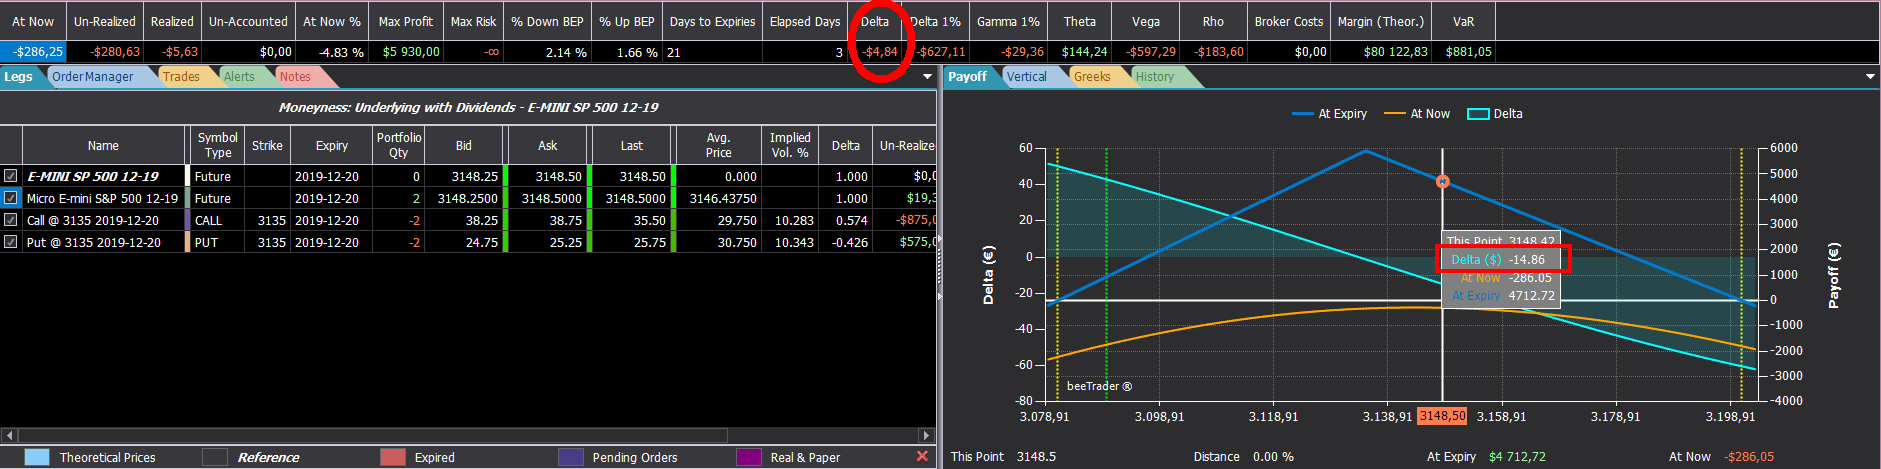Click the left arrow of the horizontal scrollbar
This screenshot has width=1881, height=469.
pyautogui.click(x=9, y=435)
